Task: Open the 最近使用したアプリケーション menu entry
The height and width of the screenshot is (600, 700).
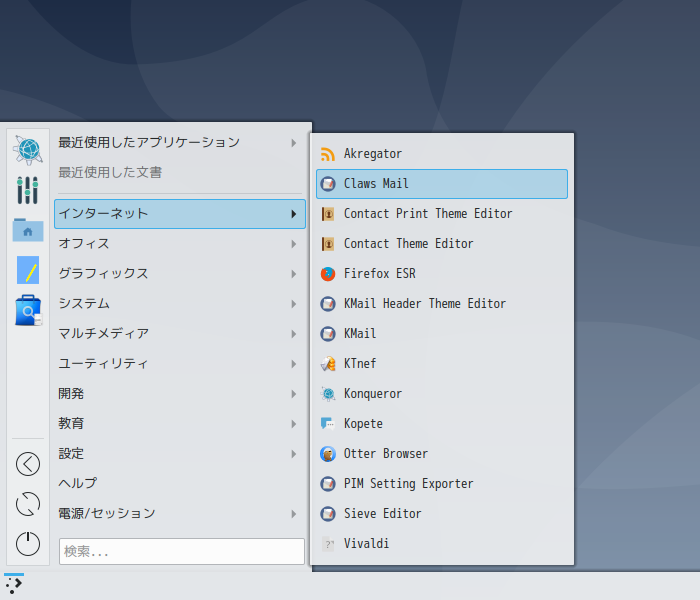Action: tap(180, 143)
